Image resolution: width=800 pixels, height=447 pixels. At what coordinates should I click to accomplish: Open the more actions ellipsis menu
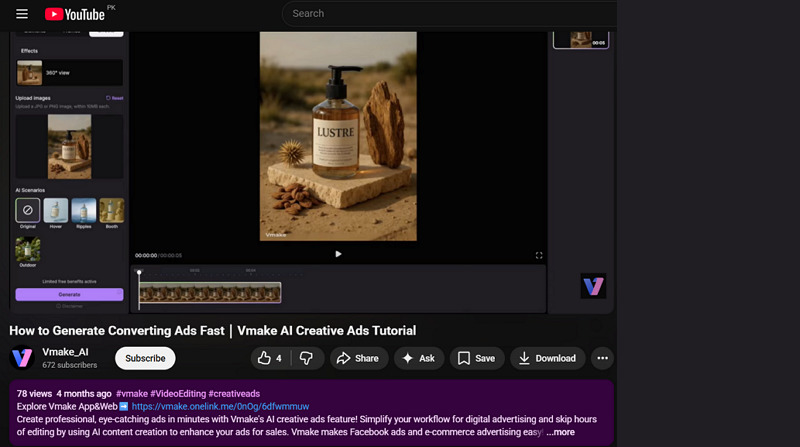point(603,358)
